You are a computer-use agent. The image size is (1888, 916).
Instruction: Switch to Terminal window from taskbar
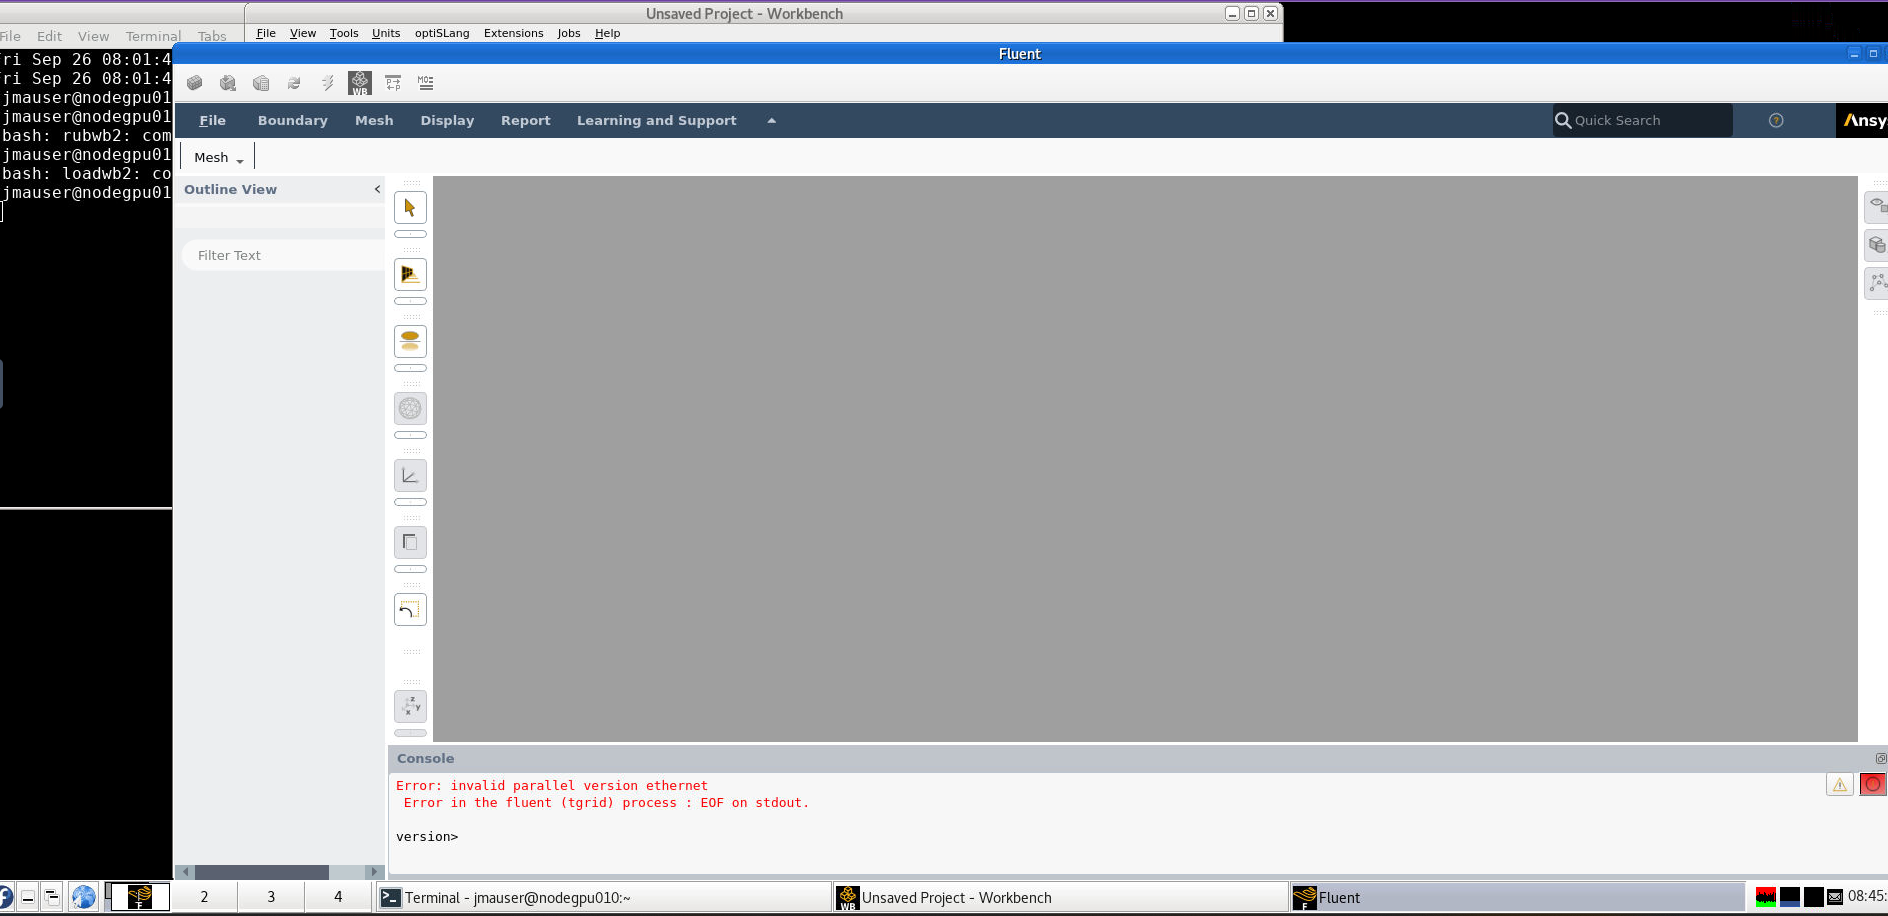point(603,897)
